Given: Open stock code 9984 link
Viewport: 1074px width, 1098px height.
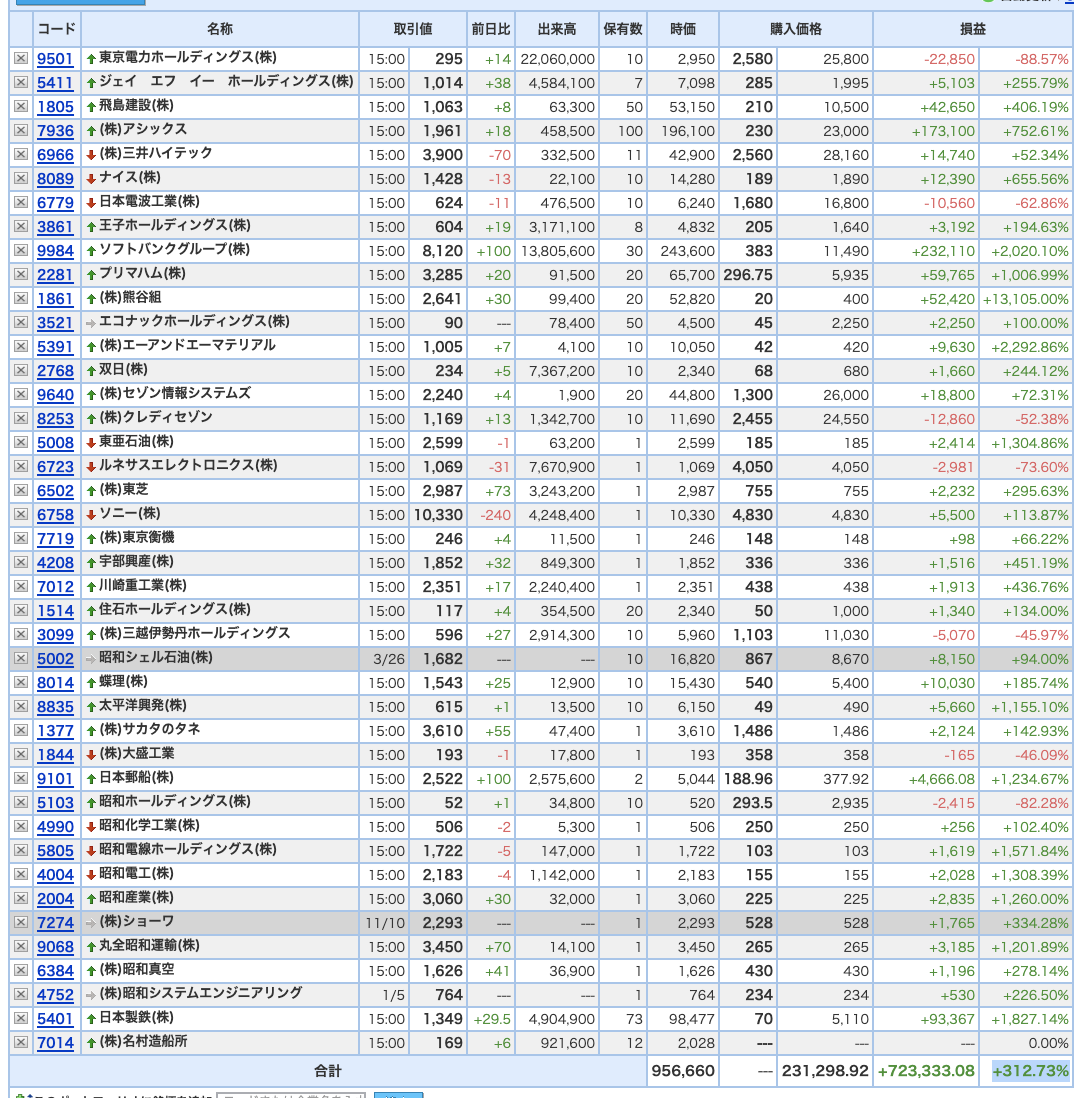Looking at the screenshot, I should (55, 251).
